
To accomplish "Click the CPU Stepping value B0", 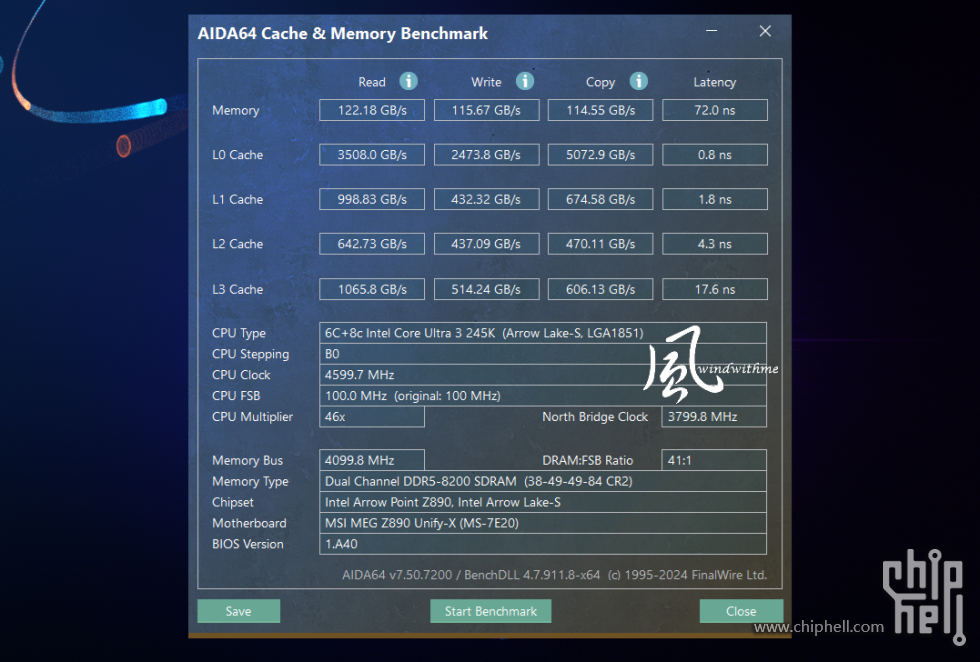I will tap(542, 354).
